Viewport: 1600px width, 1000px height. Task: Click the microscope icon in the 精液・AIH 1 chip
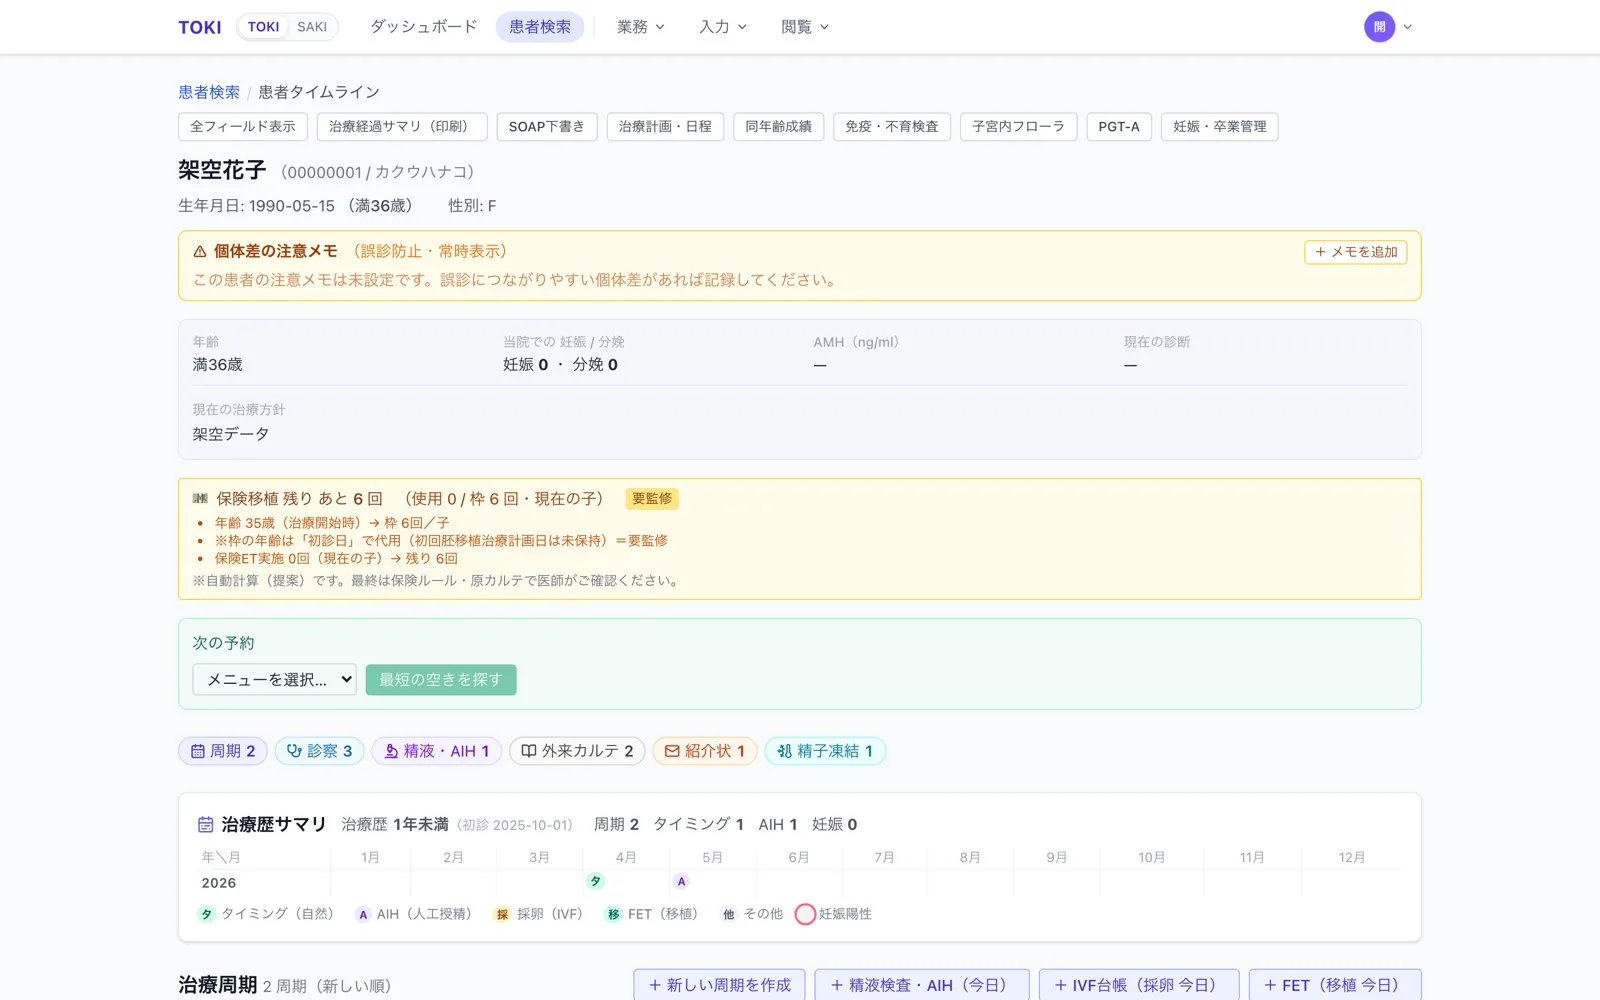coord(391,751)
